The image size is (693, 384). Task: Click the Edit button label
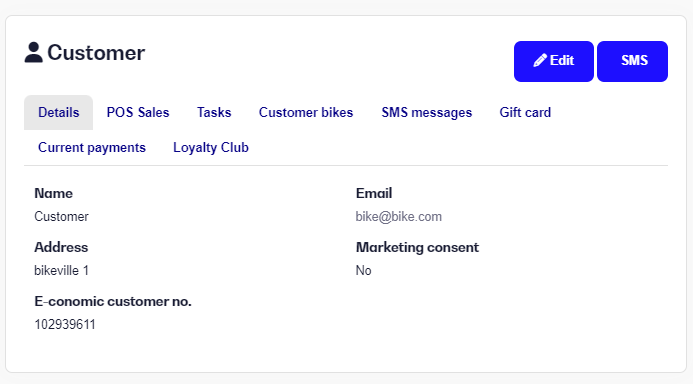coord(562,61)
